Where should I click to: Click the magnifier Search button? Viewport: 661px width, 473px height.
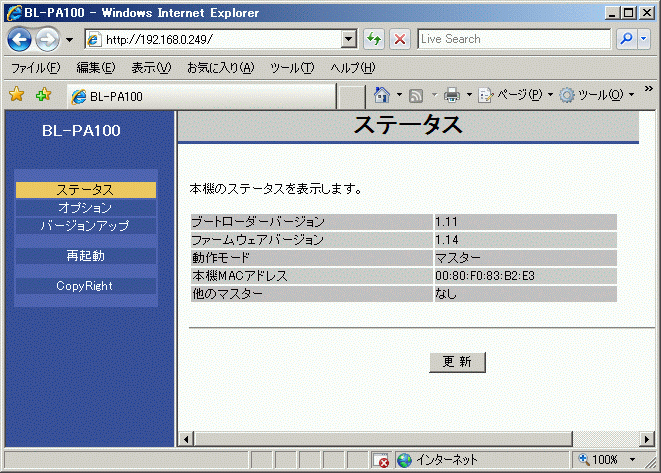click(x=626, y=39)
